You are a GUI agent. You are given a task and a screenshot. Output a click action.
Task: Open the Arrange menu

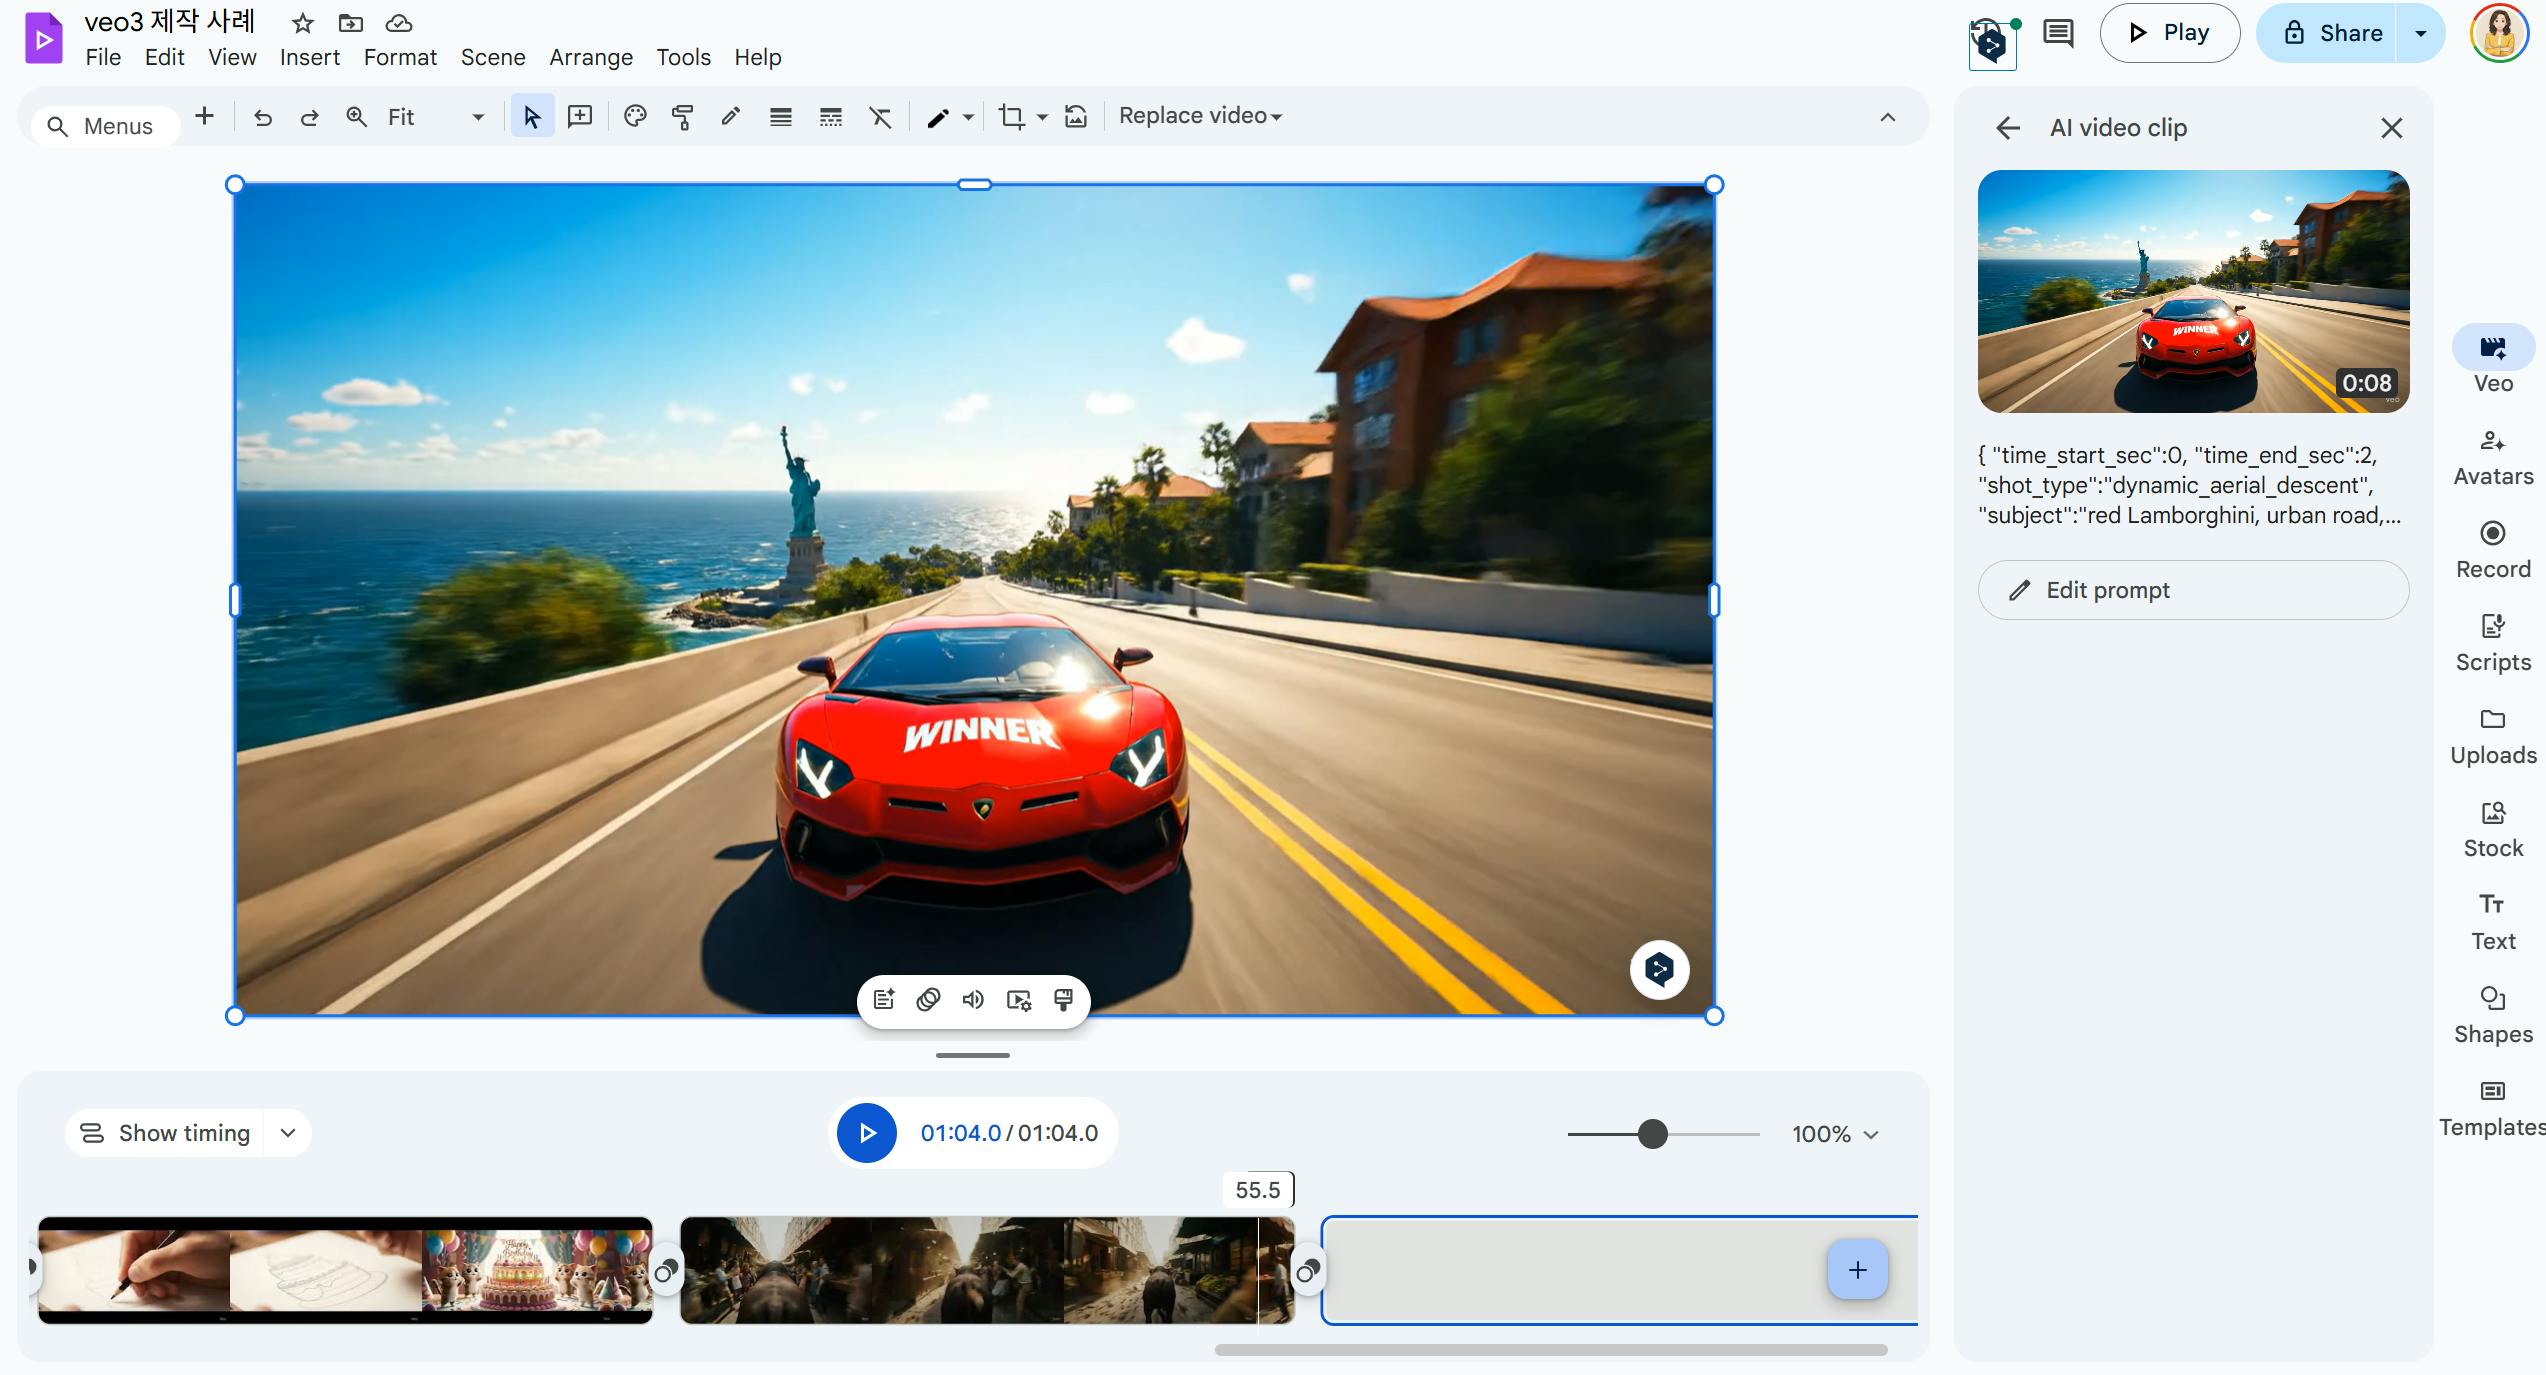(x=590, y=57)
